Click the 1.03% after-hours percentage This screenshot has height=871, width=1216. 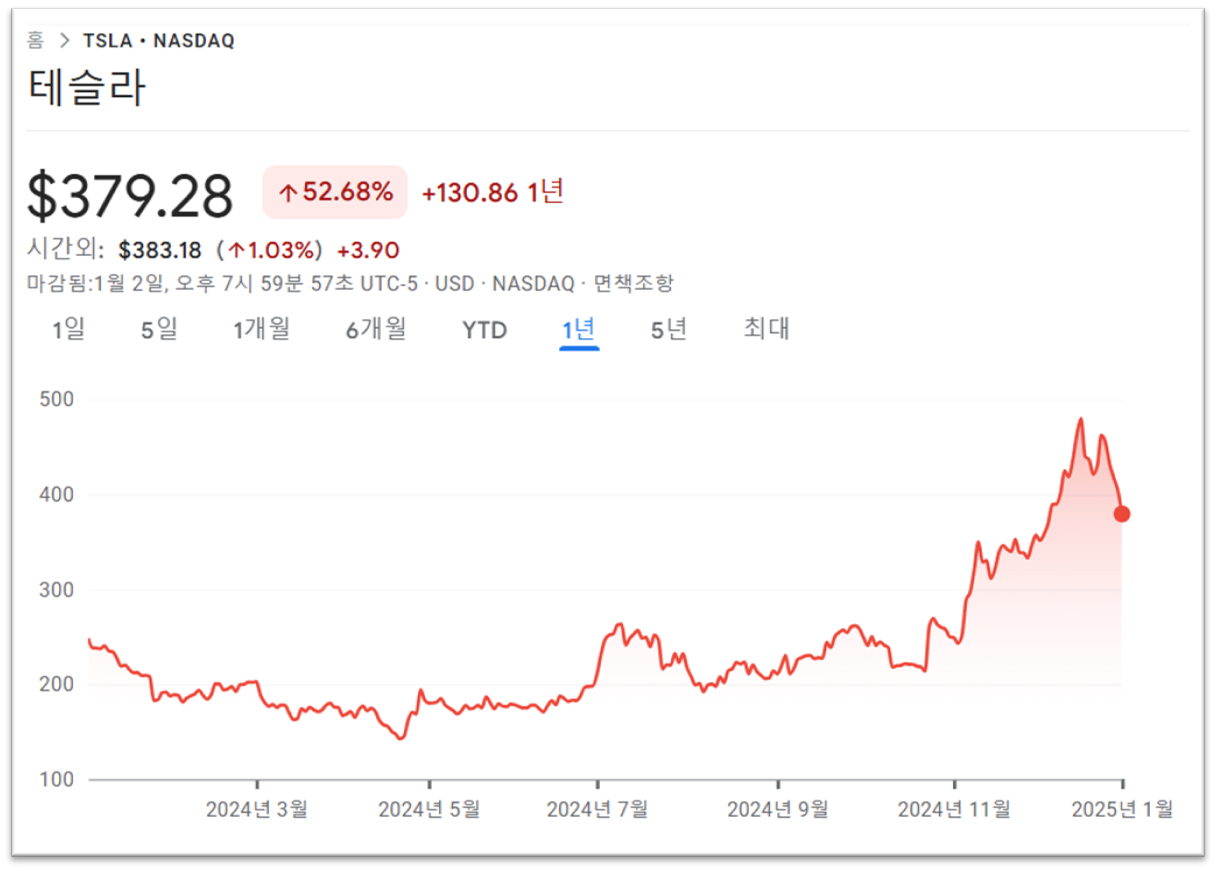tap(269, 250)
